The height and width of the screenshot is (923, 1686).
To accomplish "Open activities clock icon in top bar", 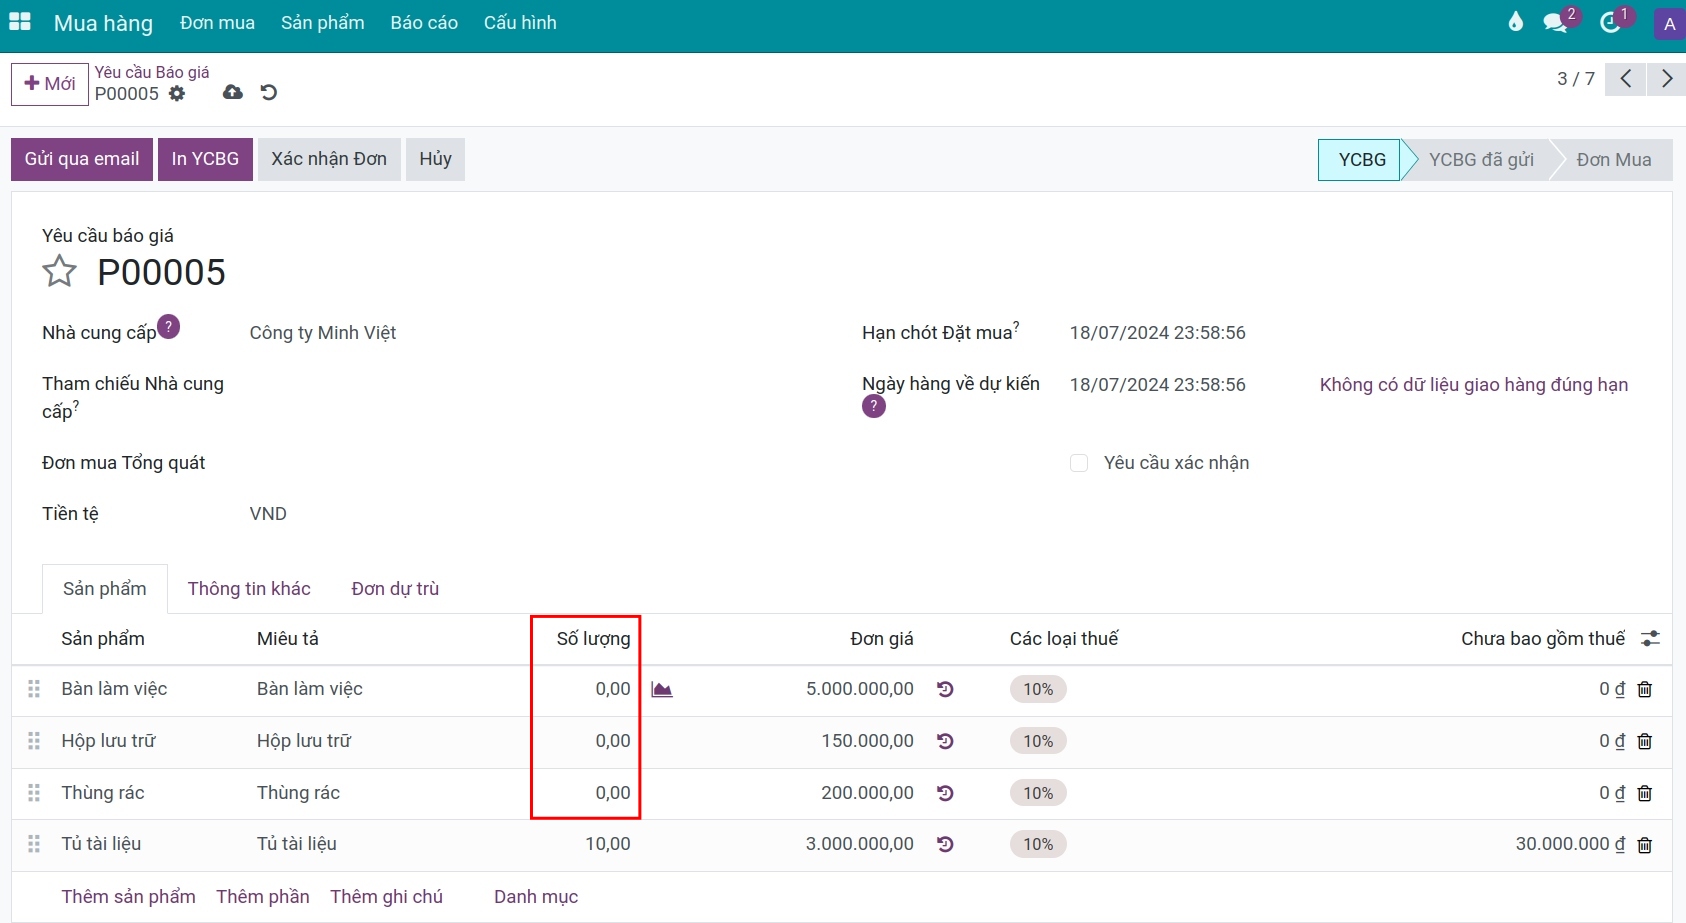I will point(1610,22).
